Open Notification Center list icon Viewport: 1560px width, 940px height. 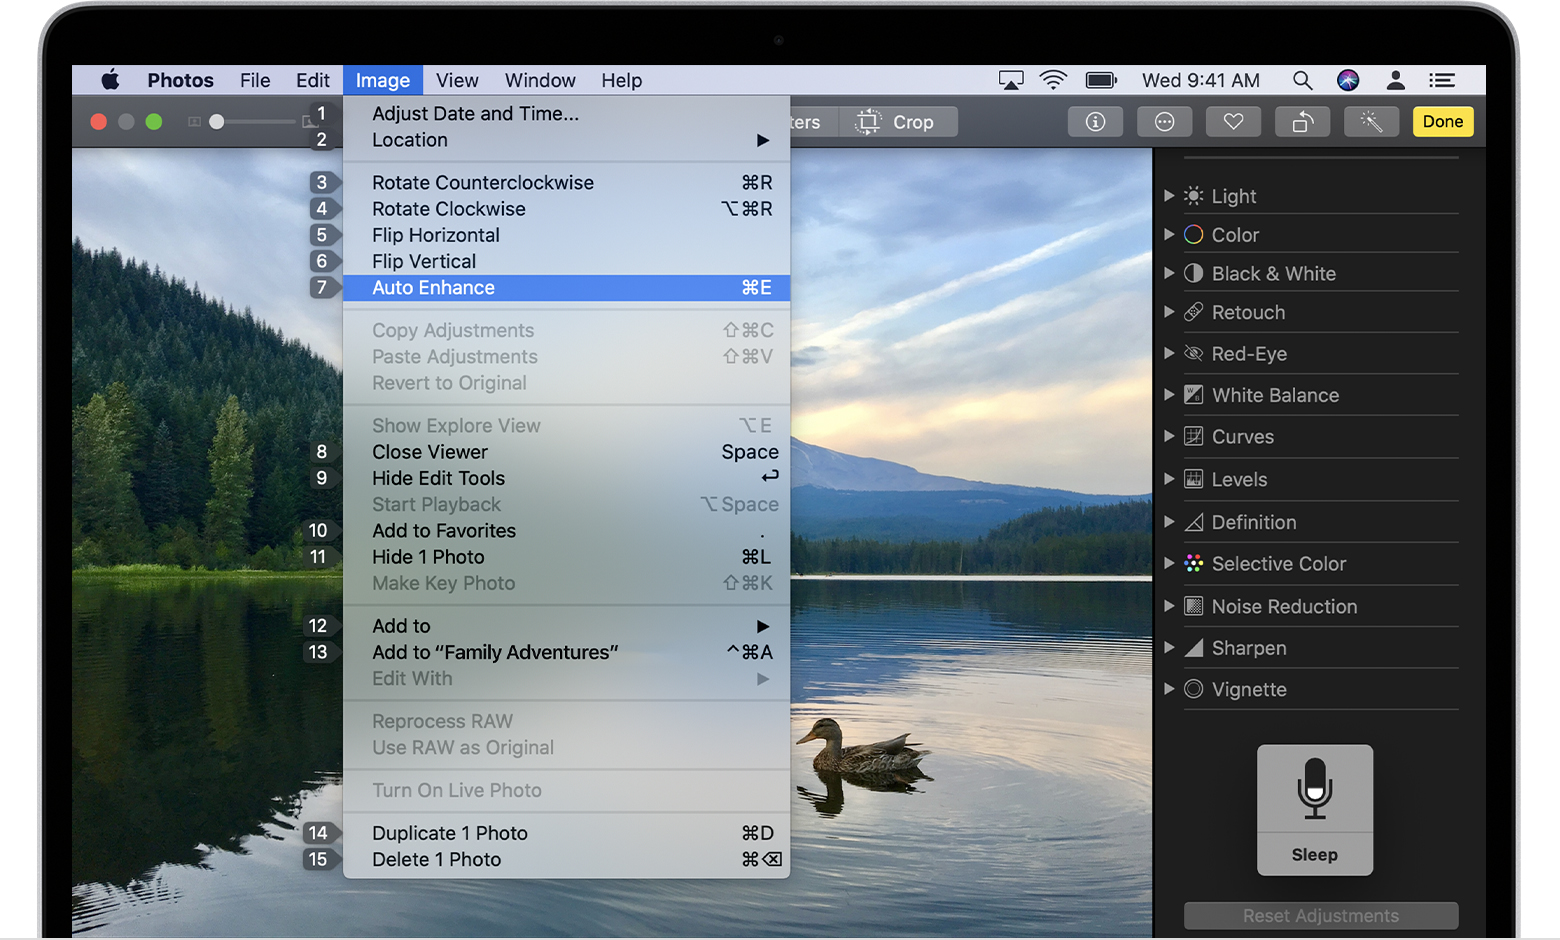1441,80
